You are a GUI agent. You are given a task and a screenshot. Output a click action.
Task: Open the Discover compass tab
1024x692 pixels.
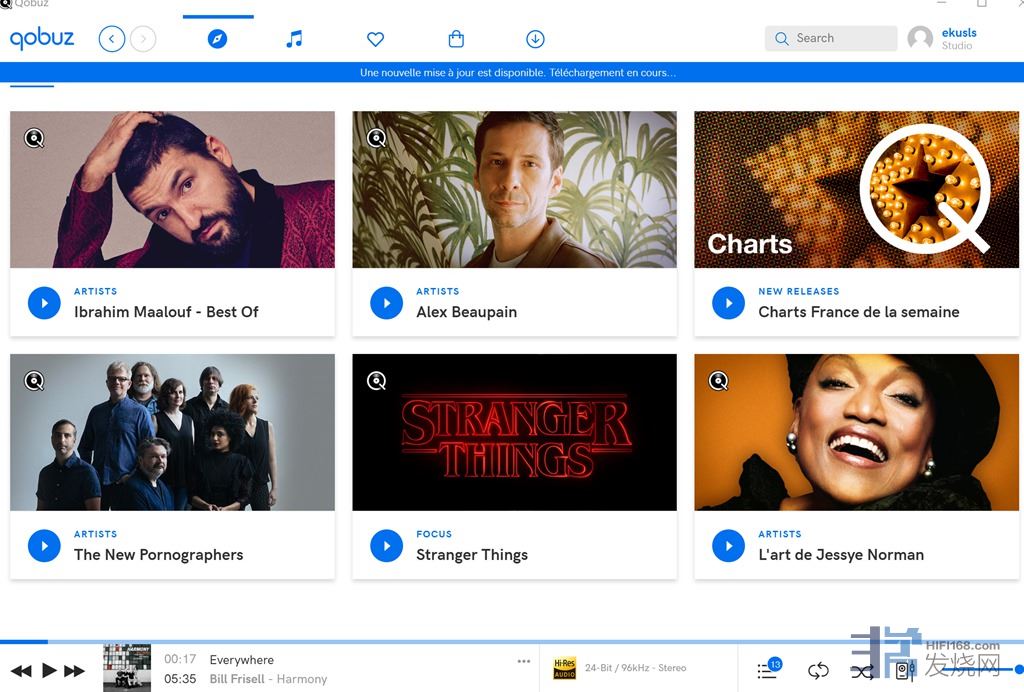tap(217, 39)
